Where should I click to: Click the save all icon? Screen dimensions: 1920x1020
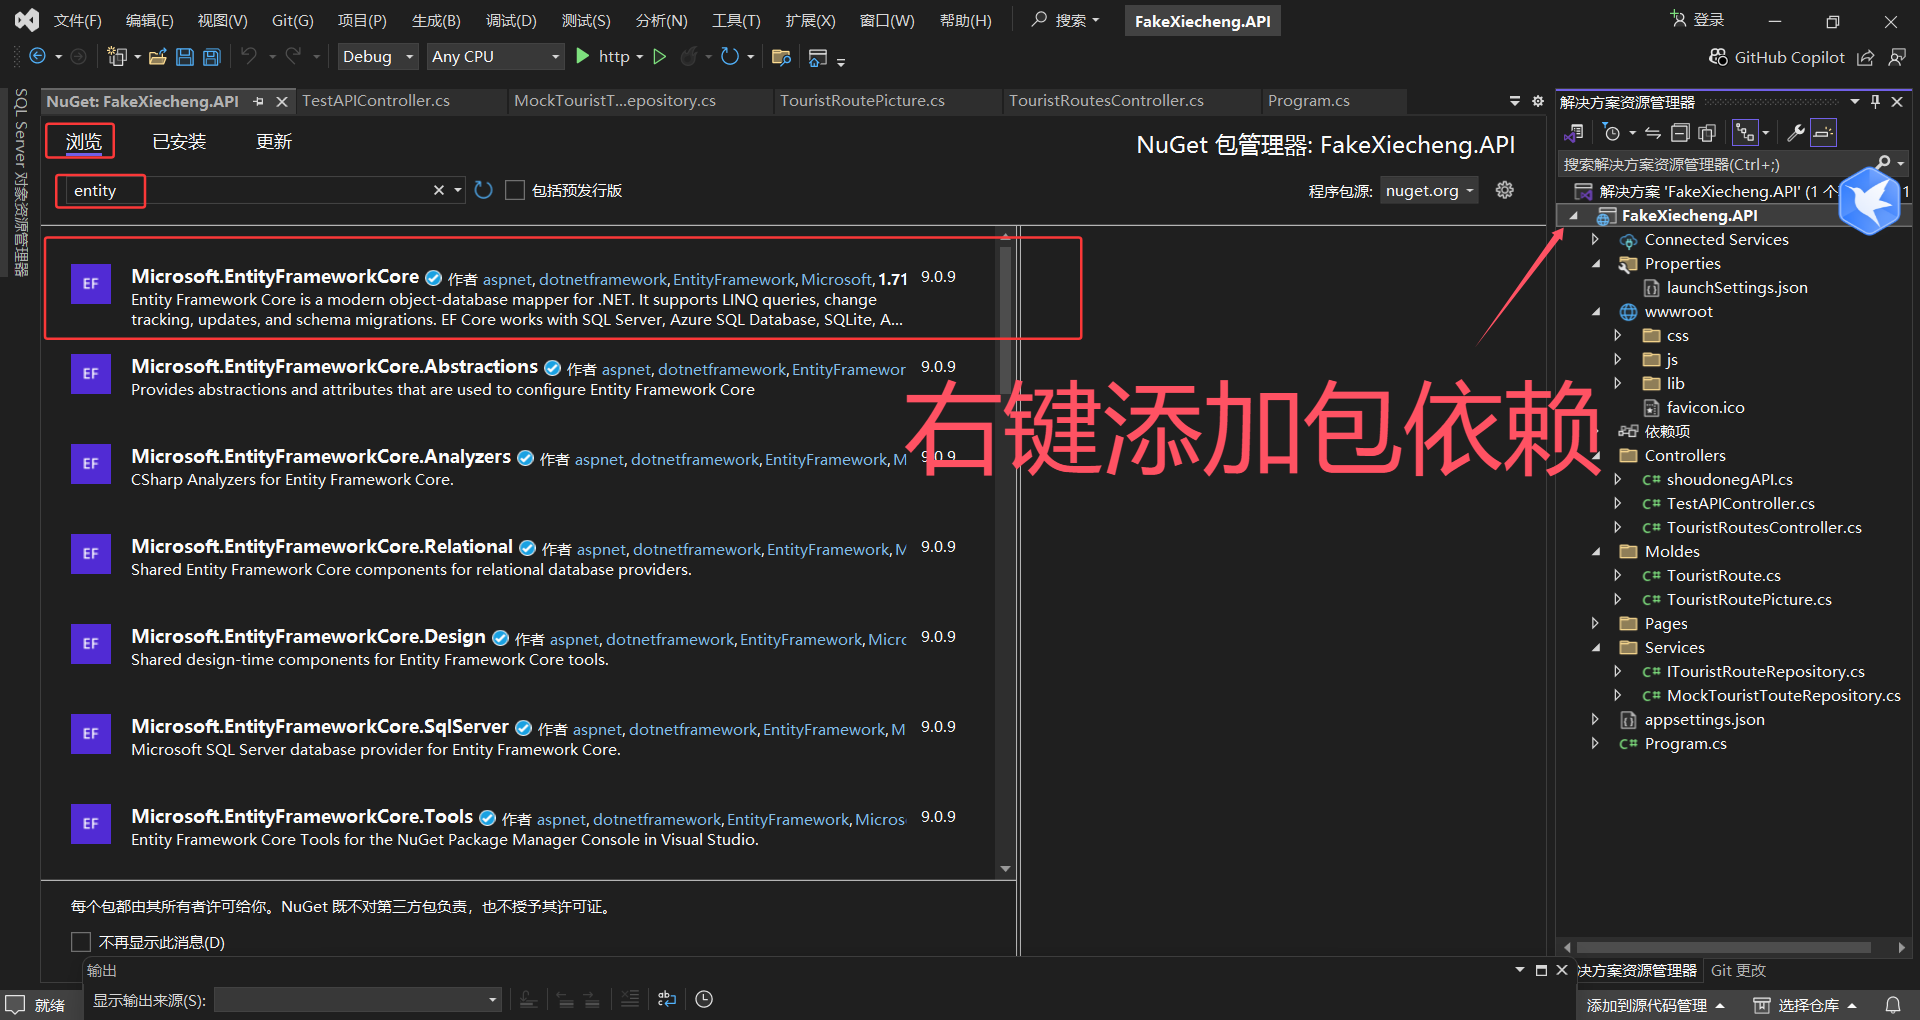(x=212, y=57)
